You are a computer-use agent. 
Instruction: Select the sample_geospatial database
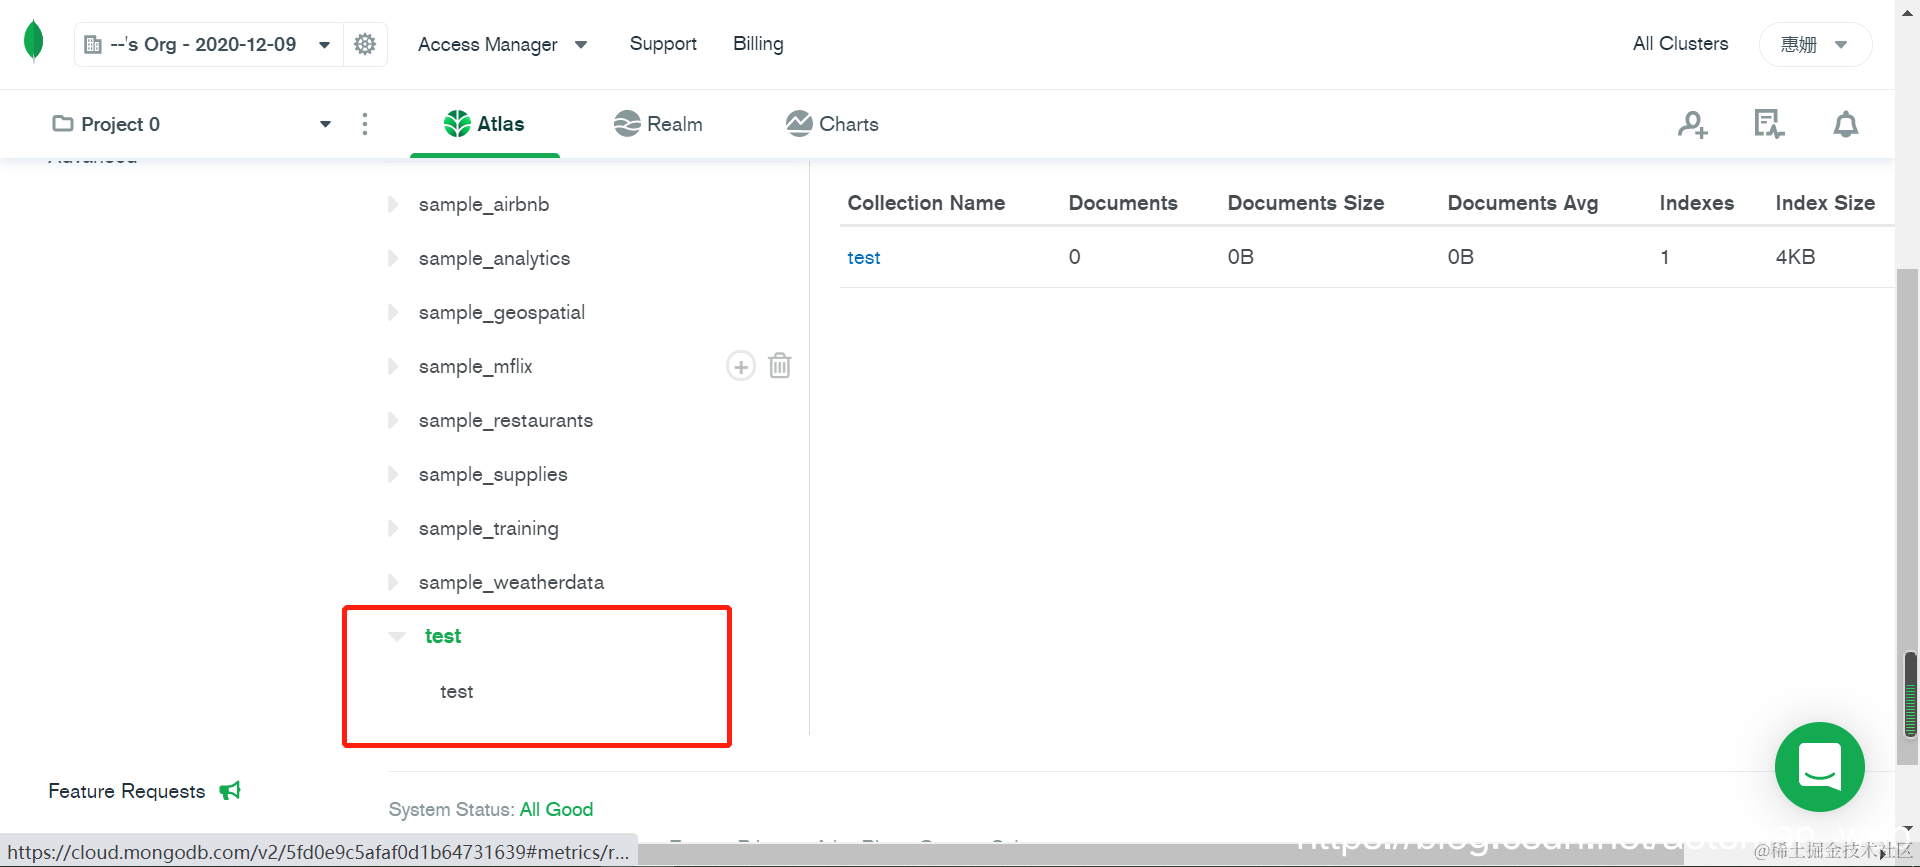(x=502, y=312)
